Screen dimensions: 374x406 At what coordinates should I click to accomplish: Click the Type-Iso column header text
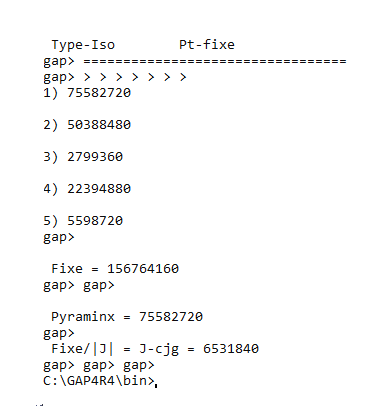coord(83,45)
